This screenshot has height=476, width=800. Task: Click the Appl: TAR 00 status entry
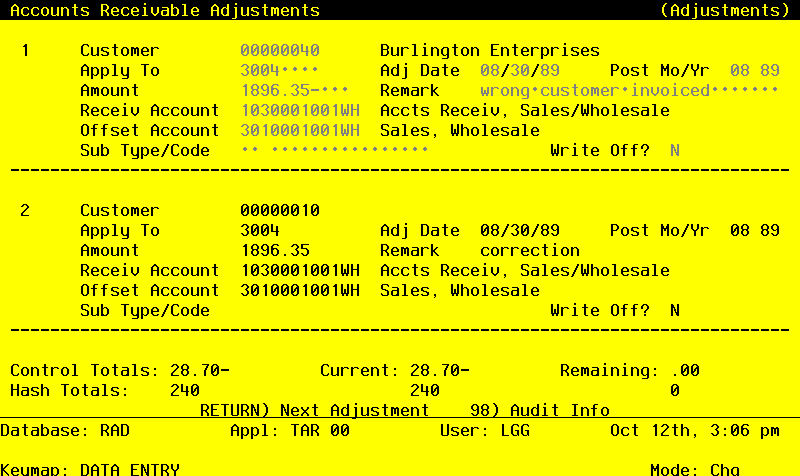pyautogui.click(x=290, y=430)
